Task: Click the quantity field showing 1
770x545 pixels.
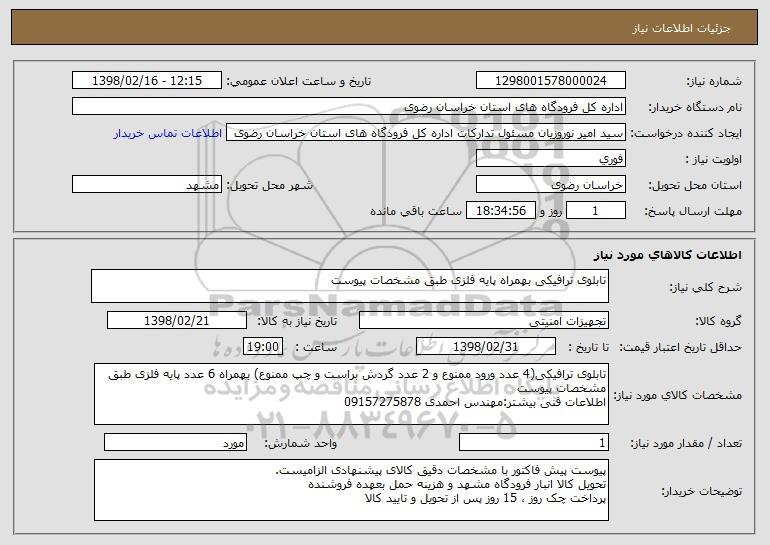Action: click(534, 442)
